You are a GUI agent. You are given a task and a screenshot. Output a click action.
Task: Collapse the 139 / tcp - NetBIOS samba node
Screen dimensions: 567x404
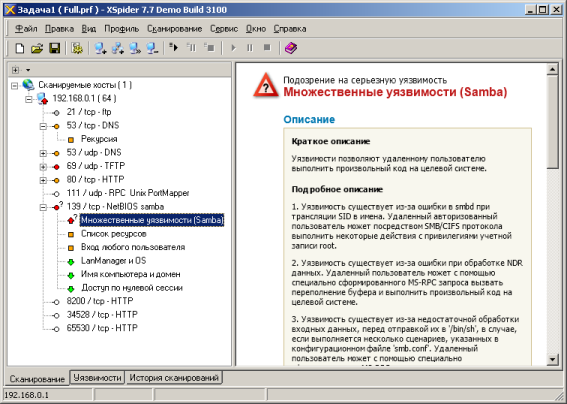(x=43, y=207)
